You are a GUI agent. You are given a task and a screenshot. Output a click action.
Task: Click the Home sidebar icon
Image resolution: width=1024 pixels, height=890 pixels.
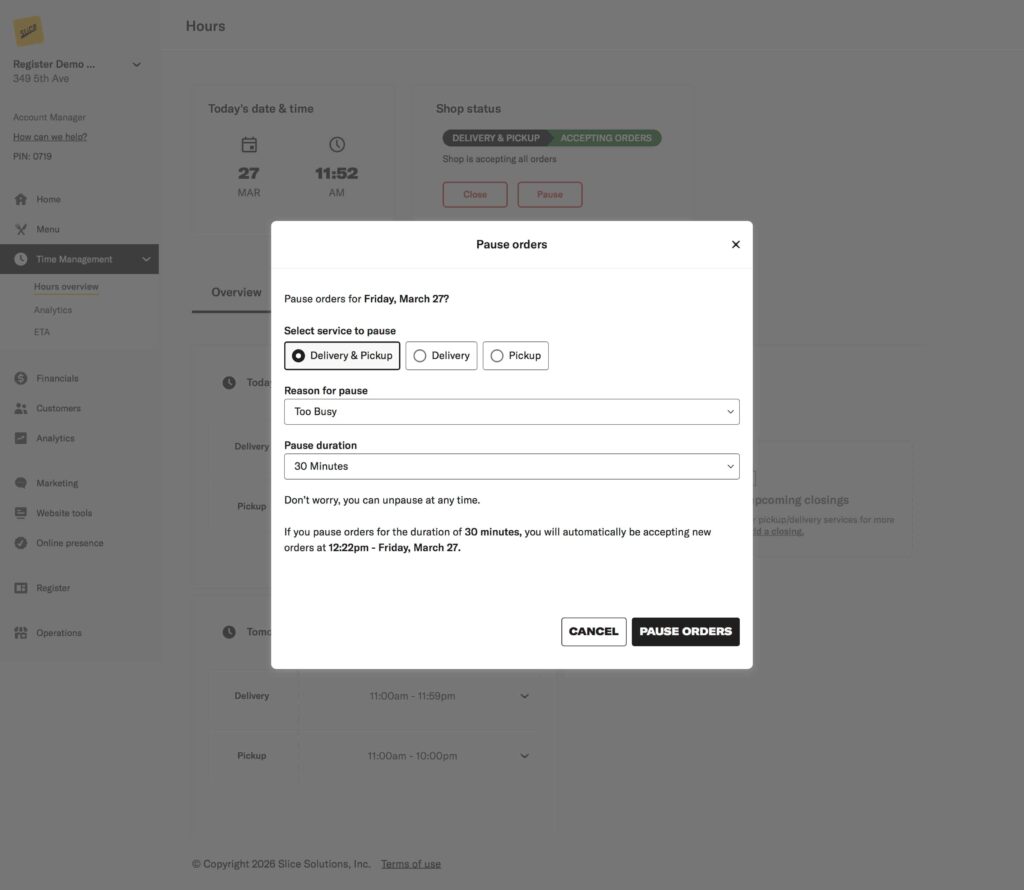tap(20, 199)
